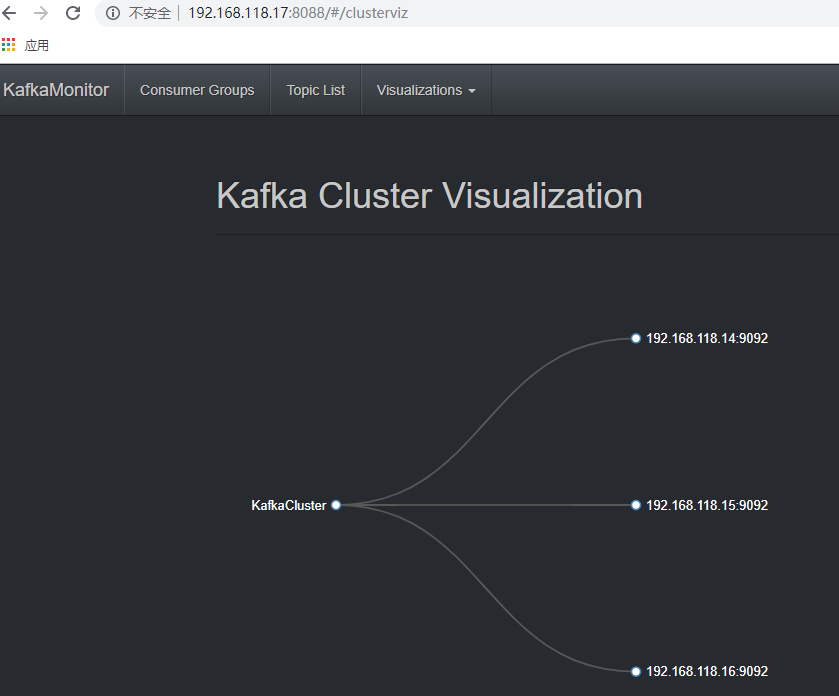The width and height of the screenshot is (839, 696).
Task: Open the Visualizations dropdown menu
Action: (420, 90)
